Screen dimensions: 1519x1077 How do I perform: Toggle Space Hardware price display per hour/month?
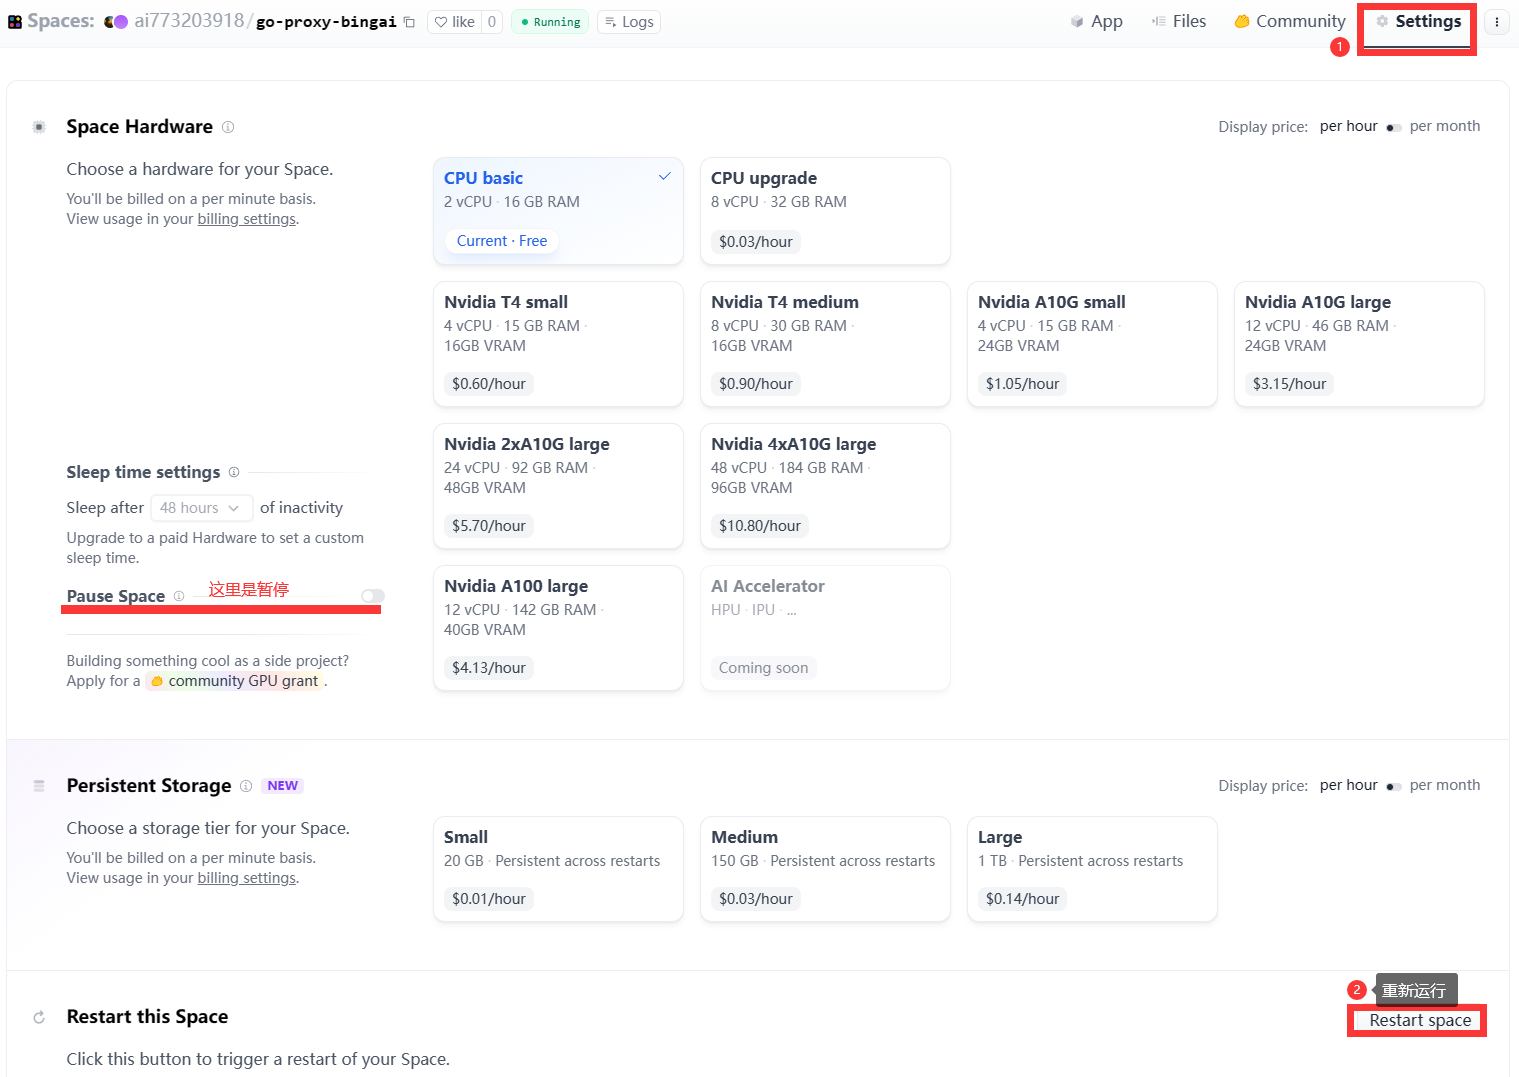1394,127
